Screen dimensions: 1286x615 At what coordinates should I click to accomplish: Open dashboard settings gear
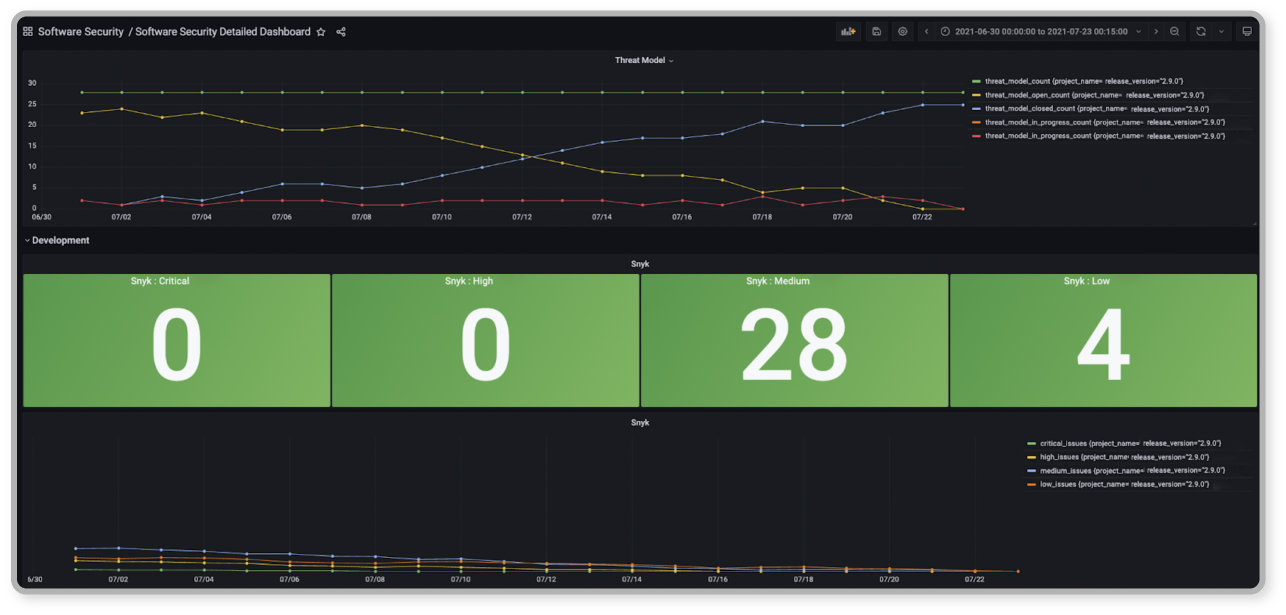(903, 32)
